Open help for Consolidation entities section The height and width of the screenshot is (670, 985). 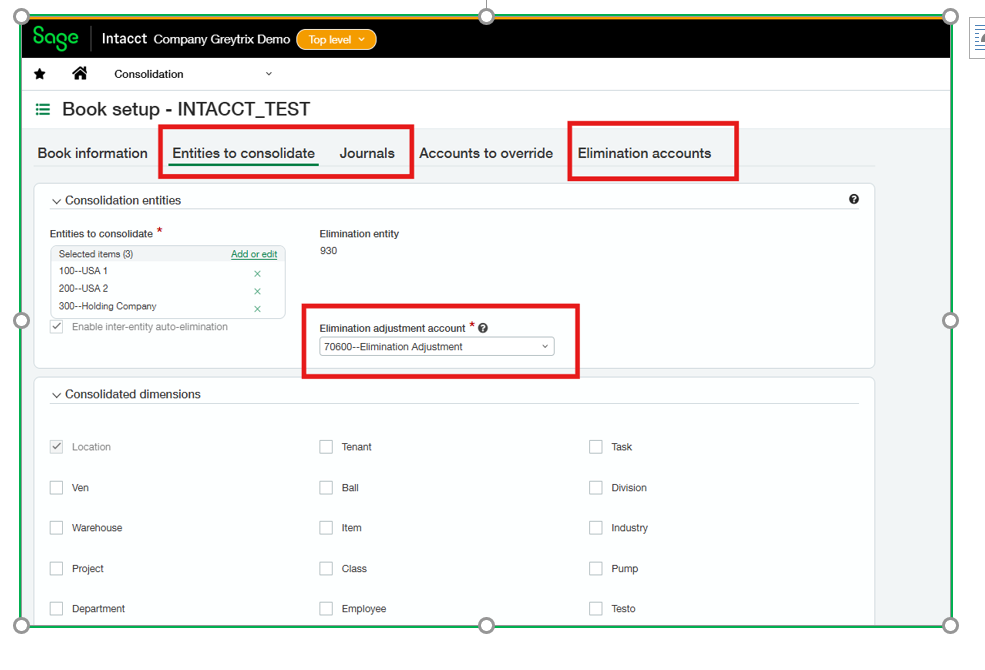click(x=854, y=199)
